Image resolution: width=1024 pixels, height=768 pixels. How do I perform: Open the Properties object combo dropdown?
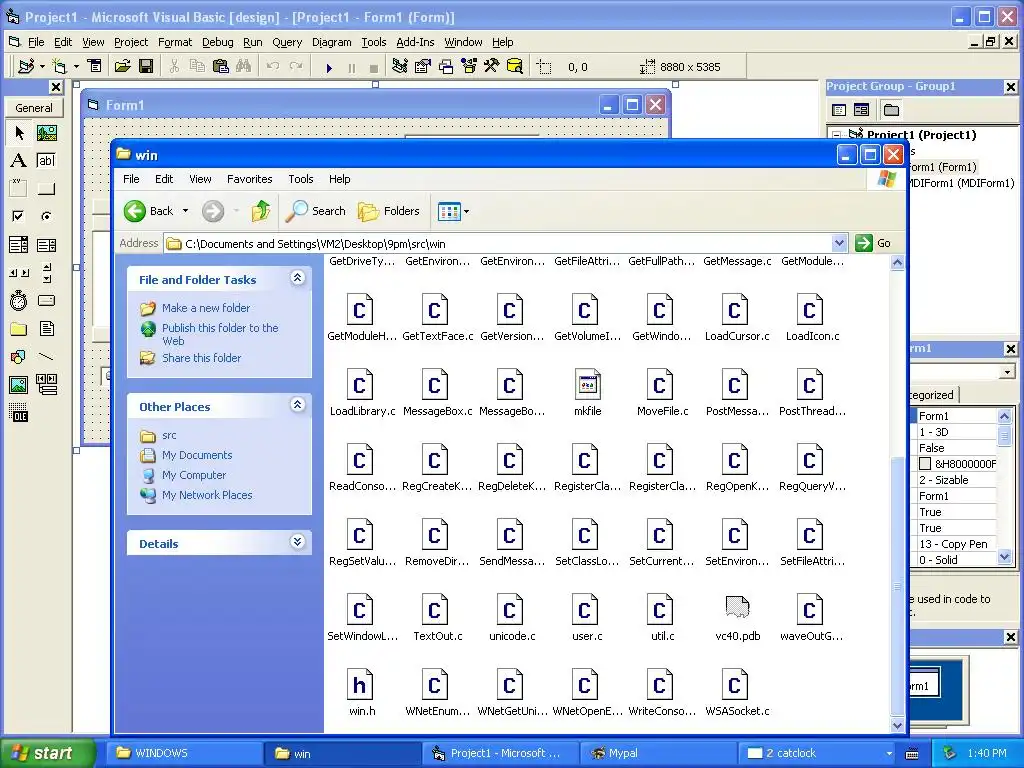(1008, 372)
